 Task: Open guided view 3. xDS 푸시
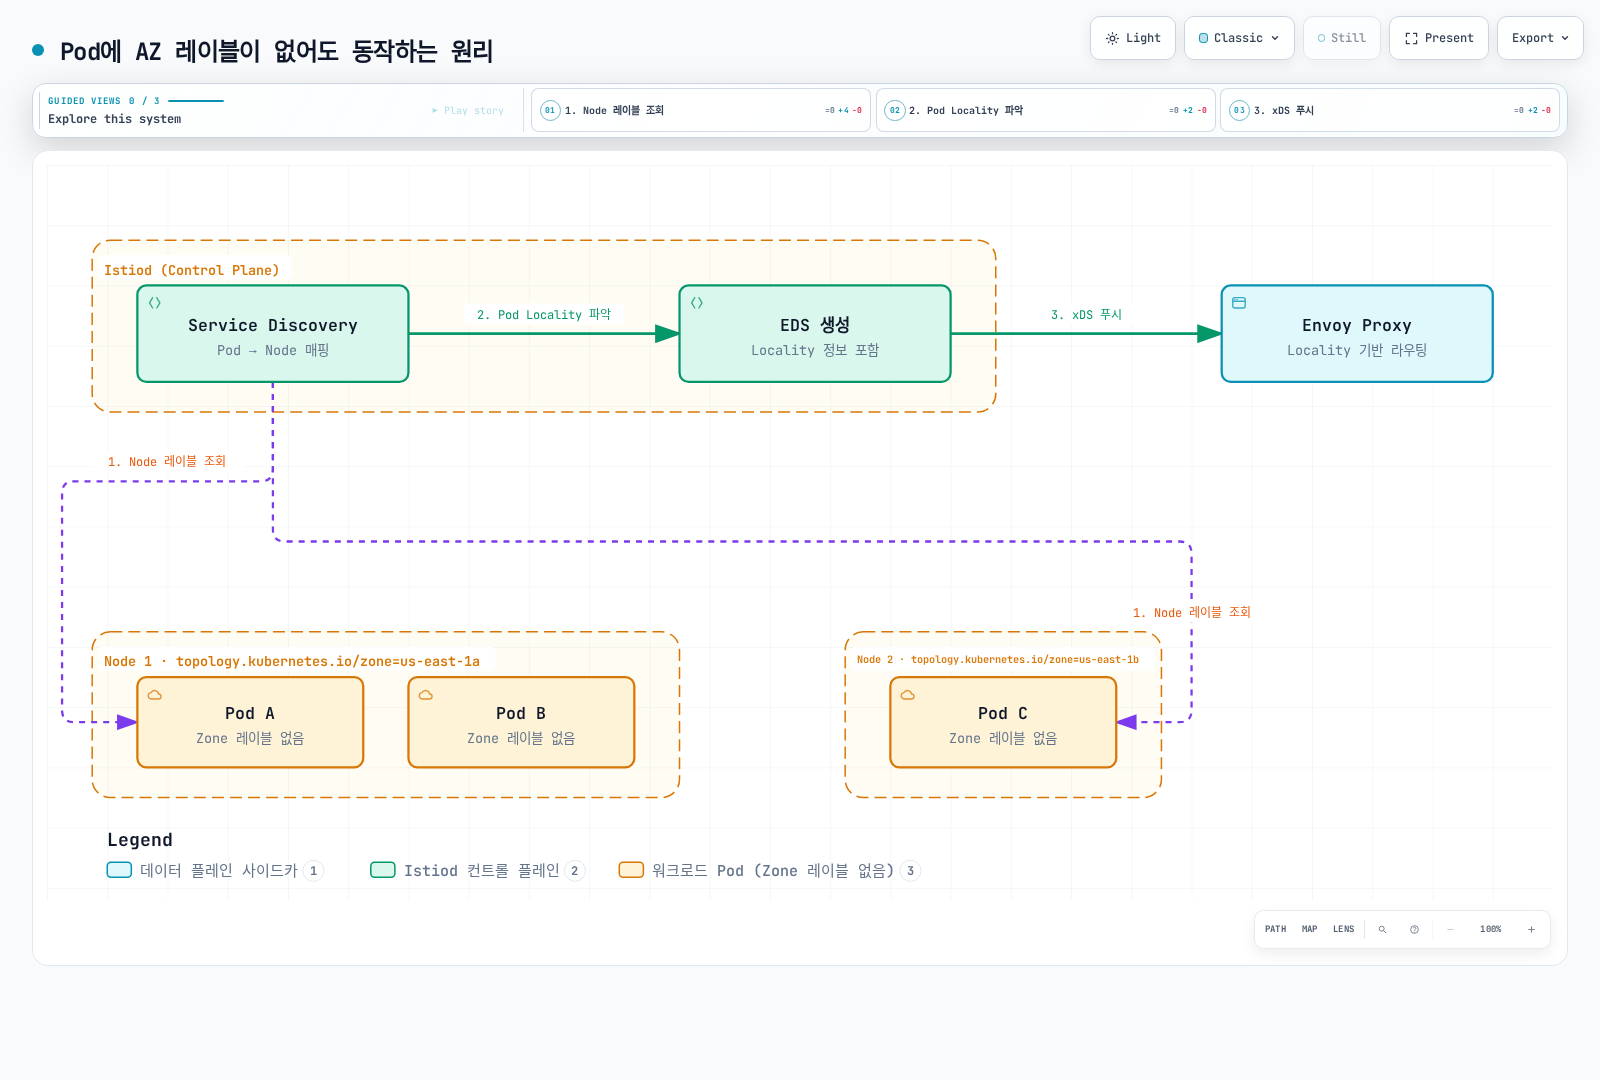tap(1390, 110)
